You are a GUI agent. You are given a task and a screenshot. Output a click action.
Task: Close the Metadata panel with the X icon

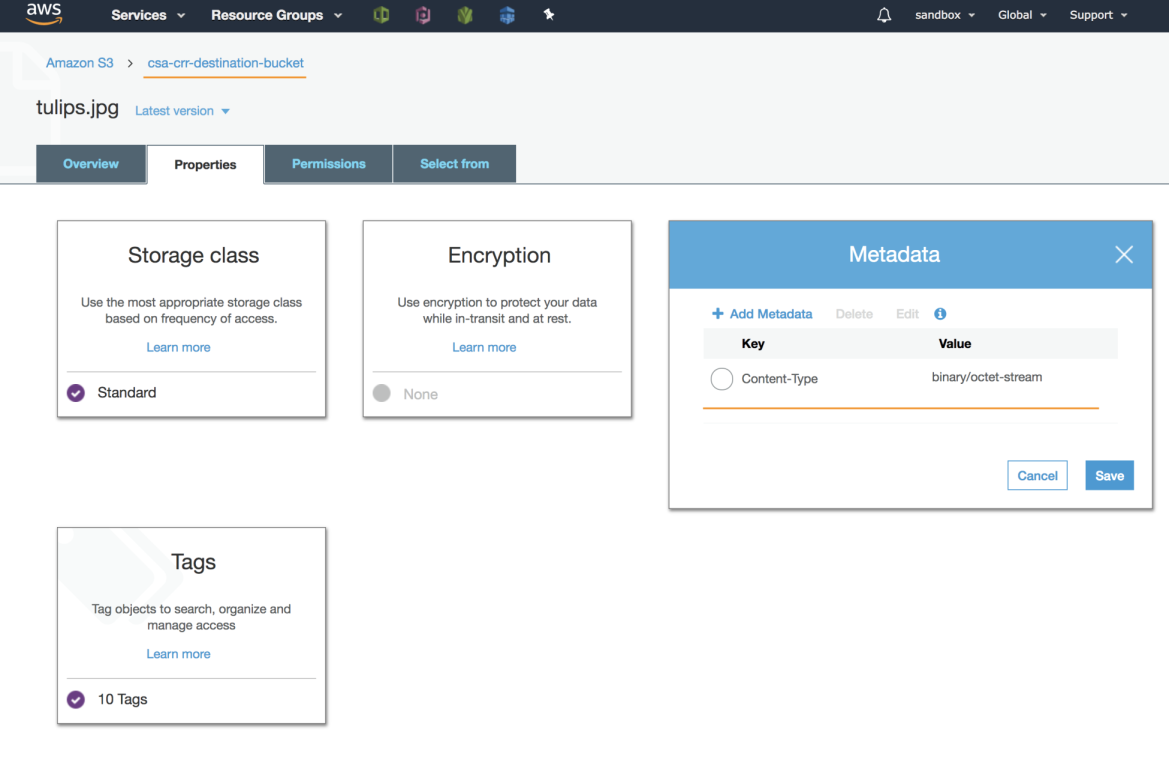[x=1123, y=255]
